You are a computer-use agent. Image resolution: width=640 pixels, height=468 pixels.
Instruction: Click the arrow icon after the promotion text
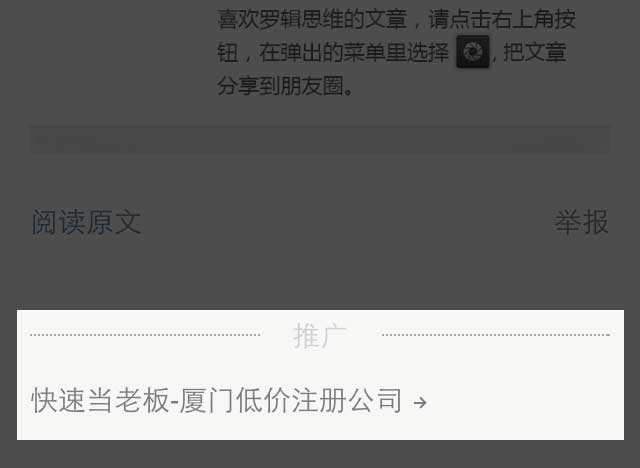[x=420, y=403]
